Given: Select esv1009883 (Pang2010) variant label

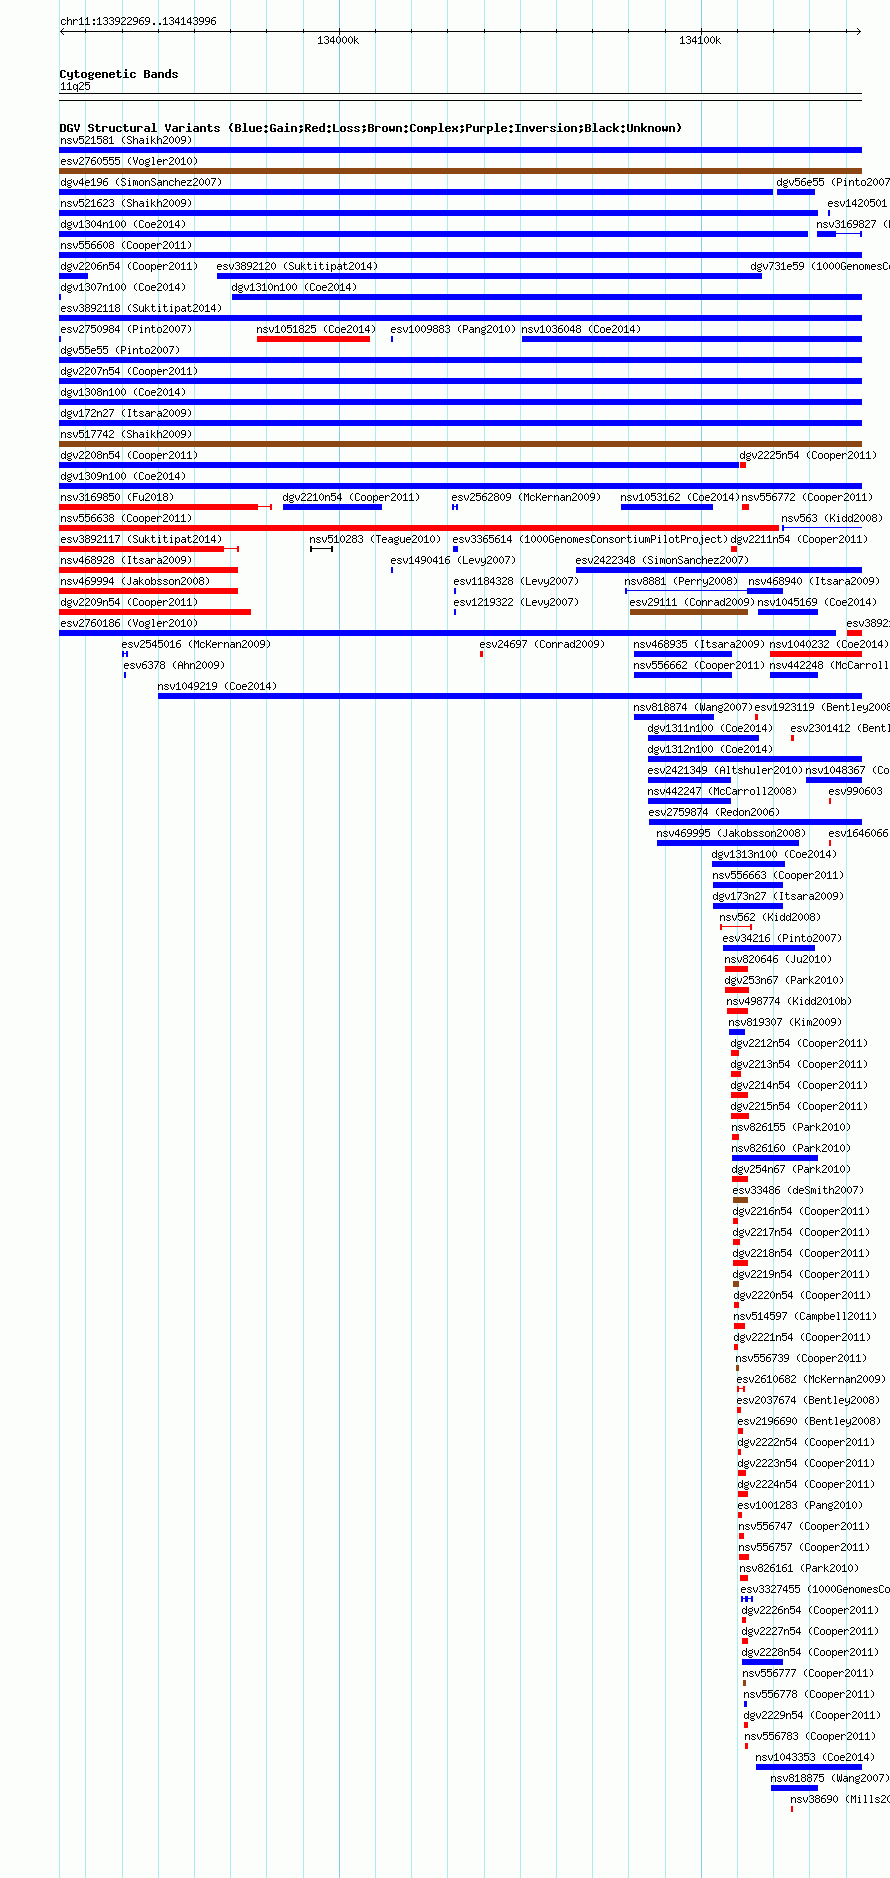Looking at the screenshot, I should click(x=453, y=330).
